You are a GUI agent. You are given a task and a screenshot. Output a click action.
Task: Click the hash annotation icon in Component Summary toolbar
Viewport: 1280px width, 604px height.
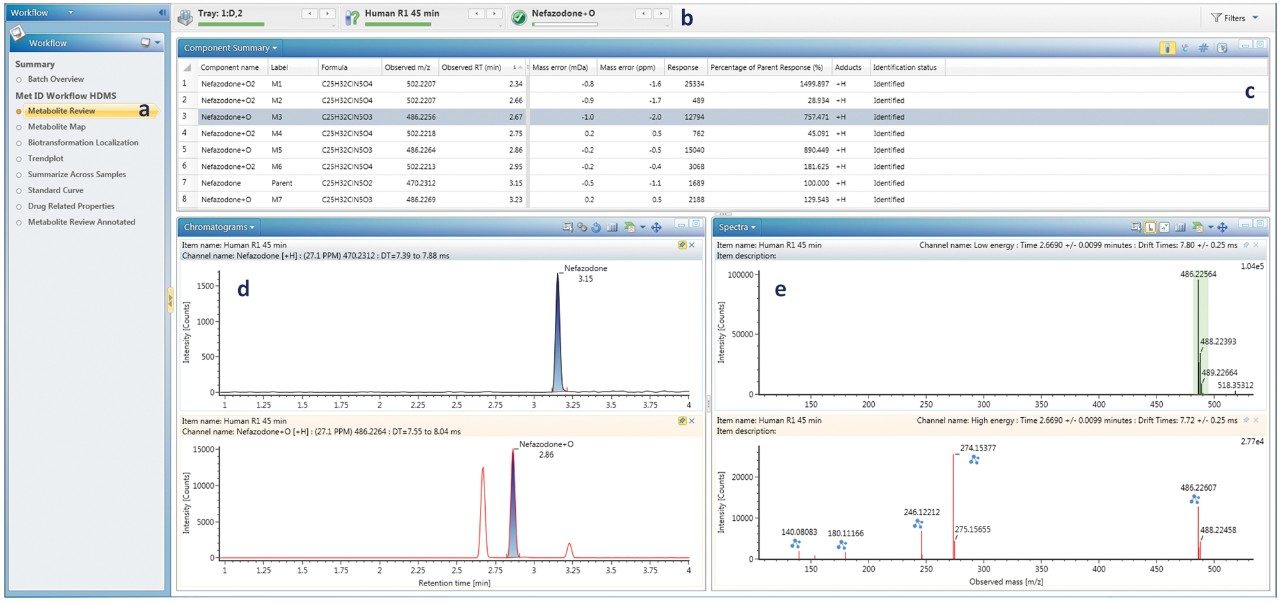tap(1203, 47)
